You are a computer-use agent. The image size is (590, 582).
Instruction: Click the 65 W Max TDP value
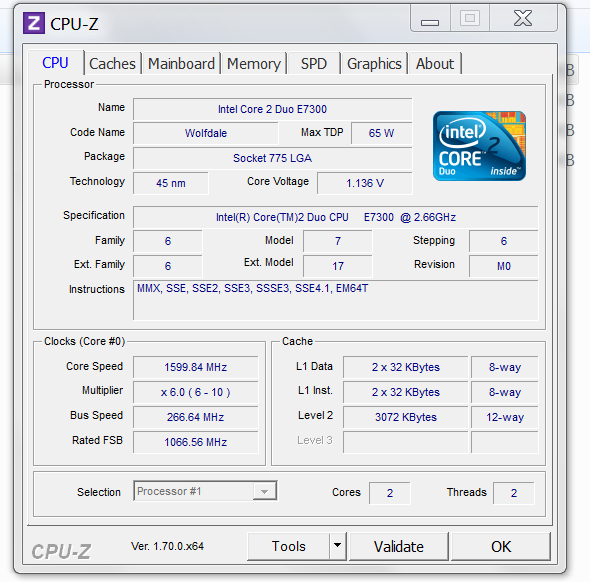pyautogui.click(x=381, y=133)
